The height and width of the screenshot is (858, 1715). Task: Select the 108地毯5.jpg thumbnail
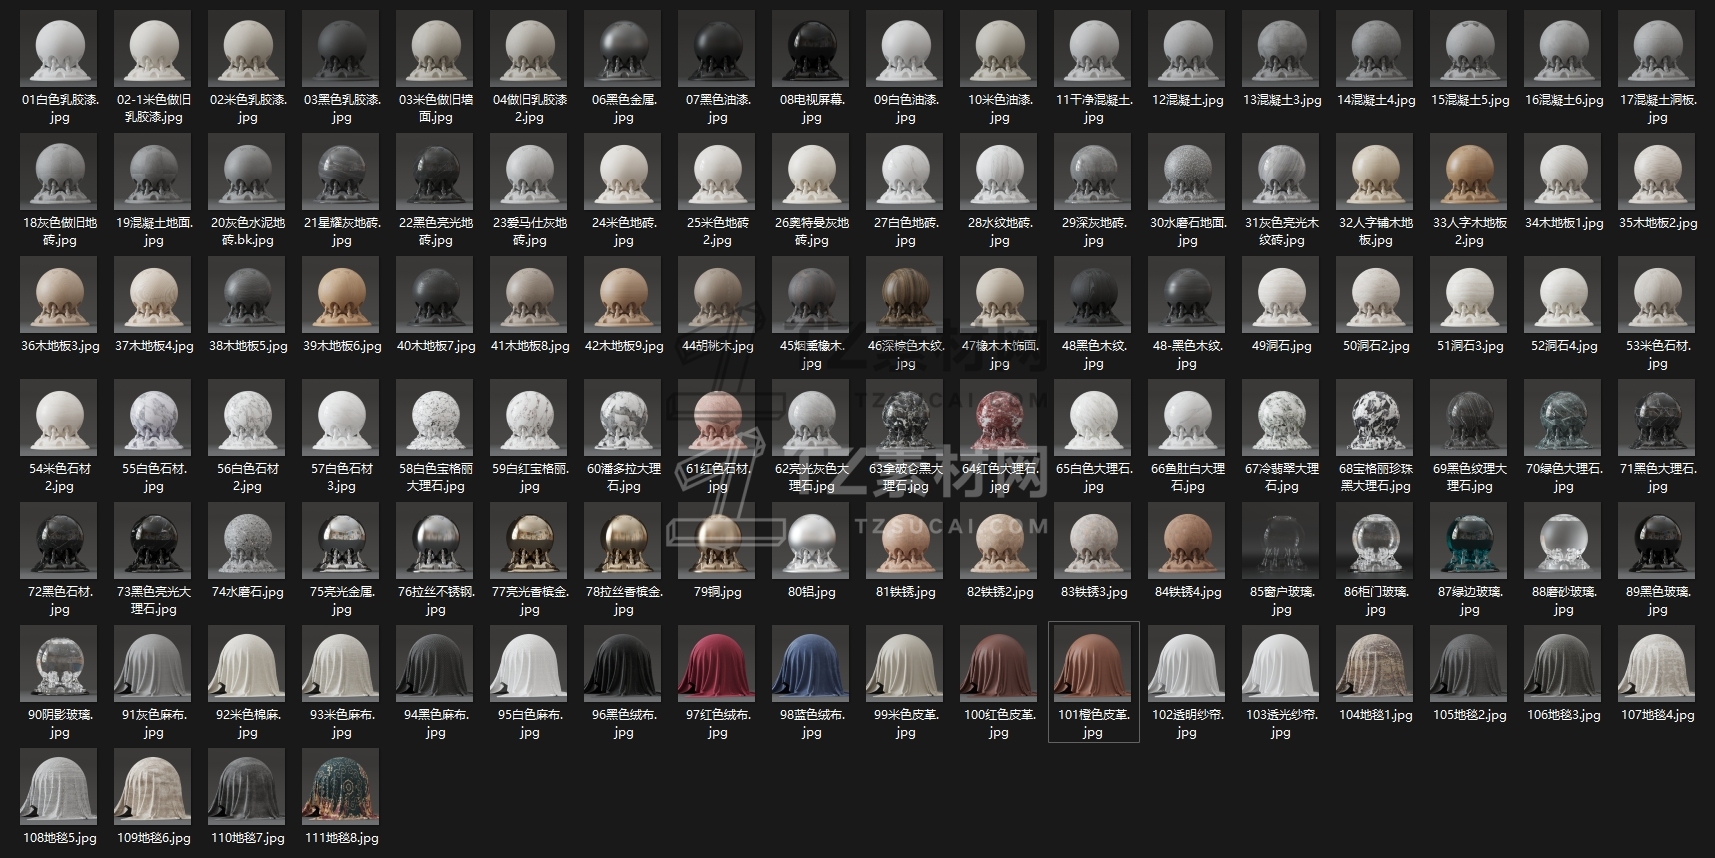tap(59, 787)
